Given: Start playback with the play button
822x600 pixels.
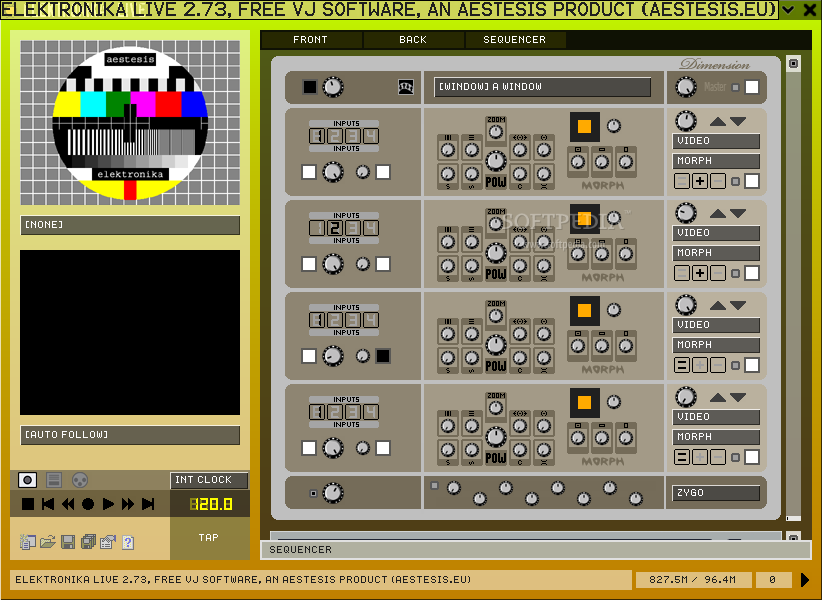Looking at the screenshot, I should tap(108, 504).
